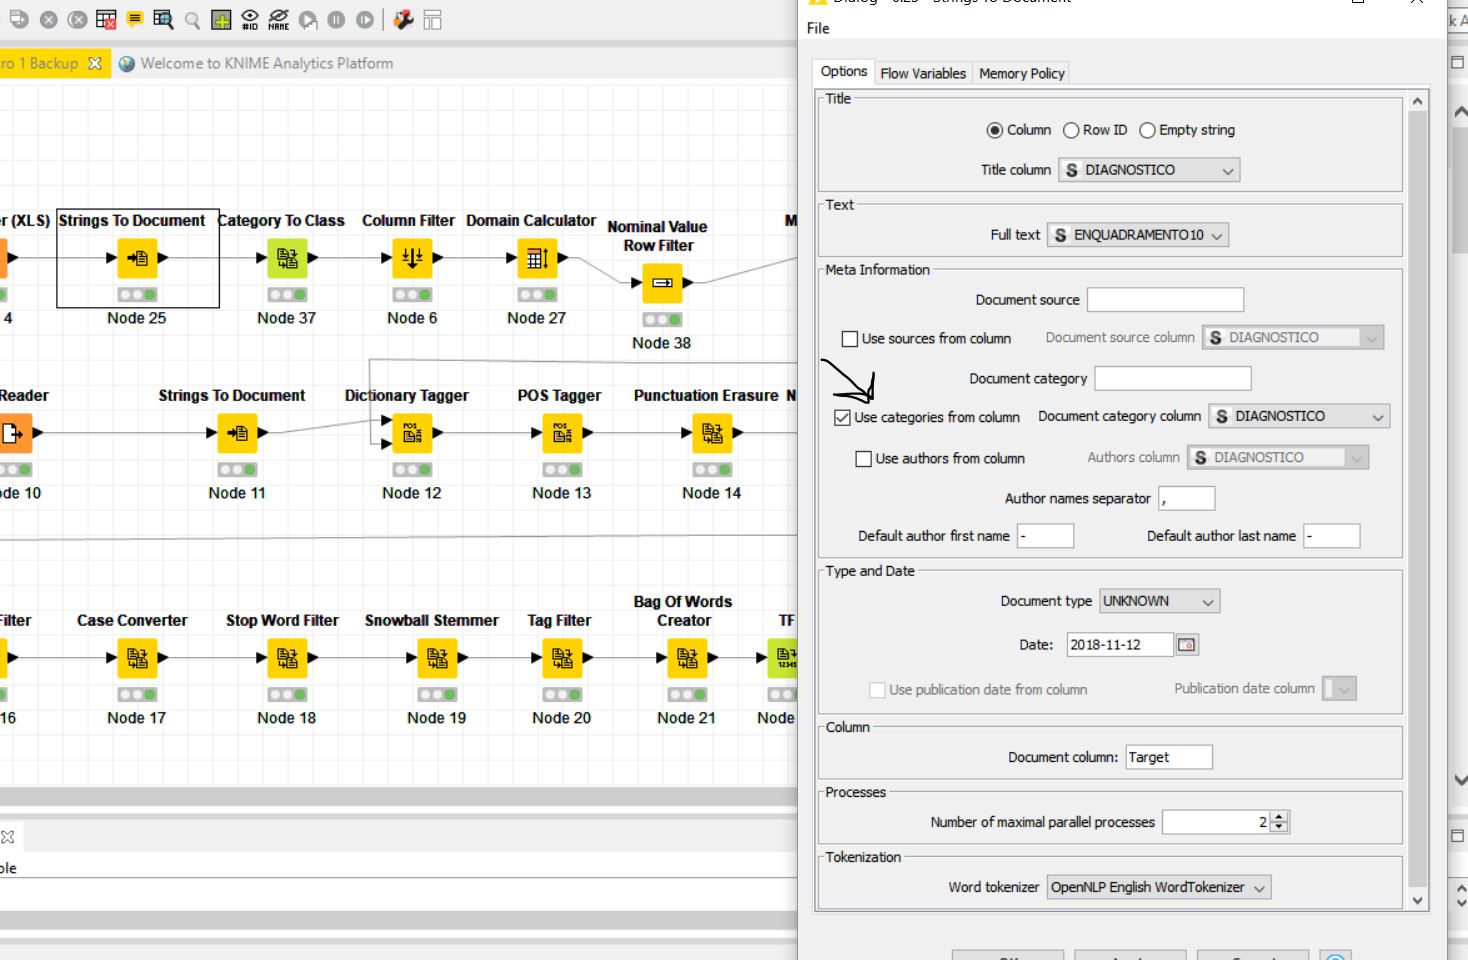Open the Title column dropdown

[1148, 170]
